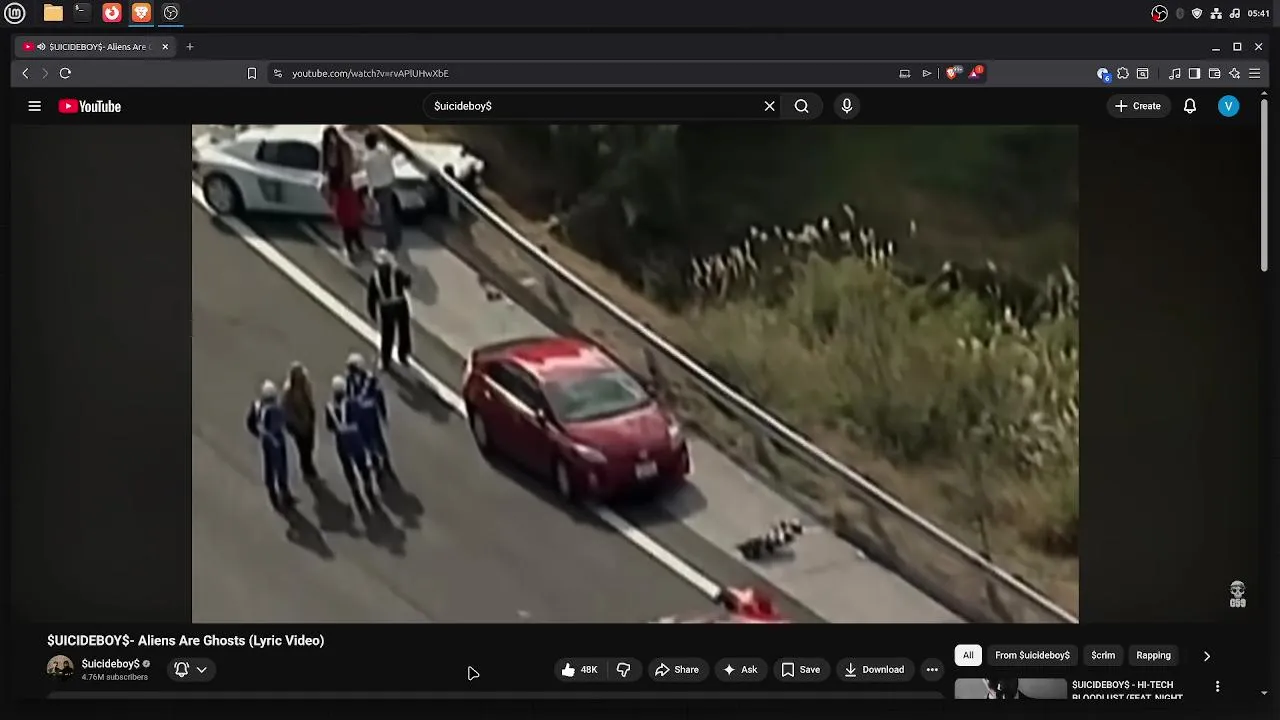This screenshot has width=1280, height=720.
Task: Open a new browser tab
Action: [189, 47]
